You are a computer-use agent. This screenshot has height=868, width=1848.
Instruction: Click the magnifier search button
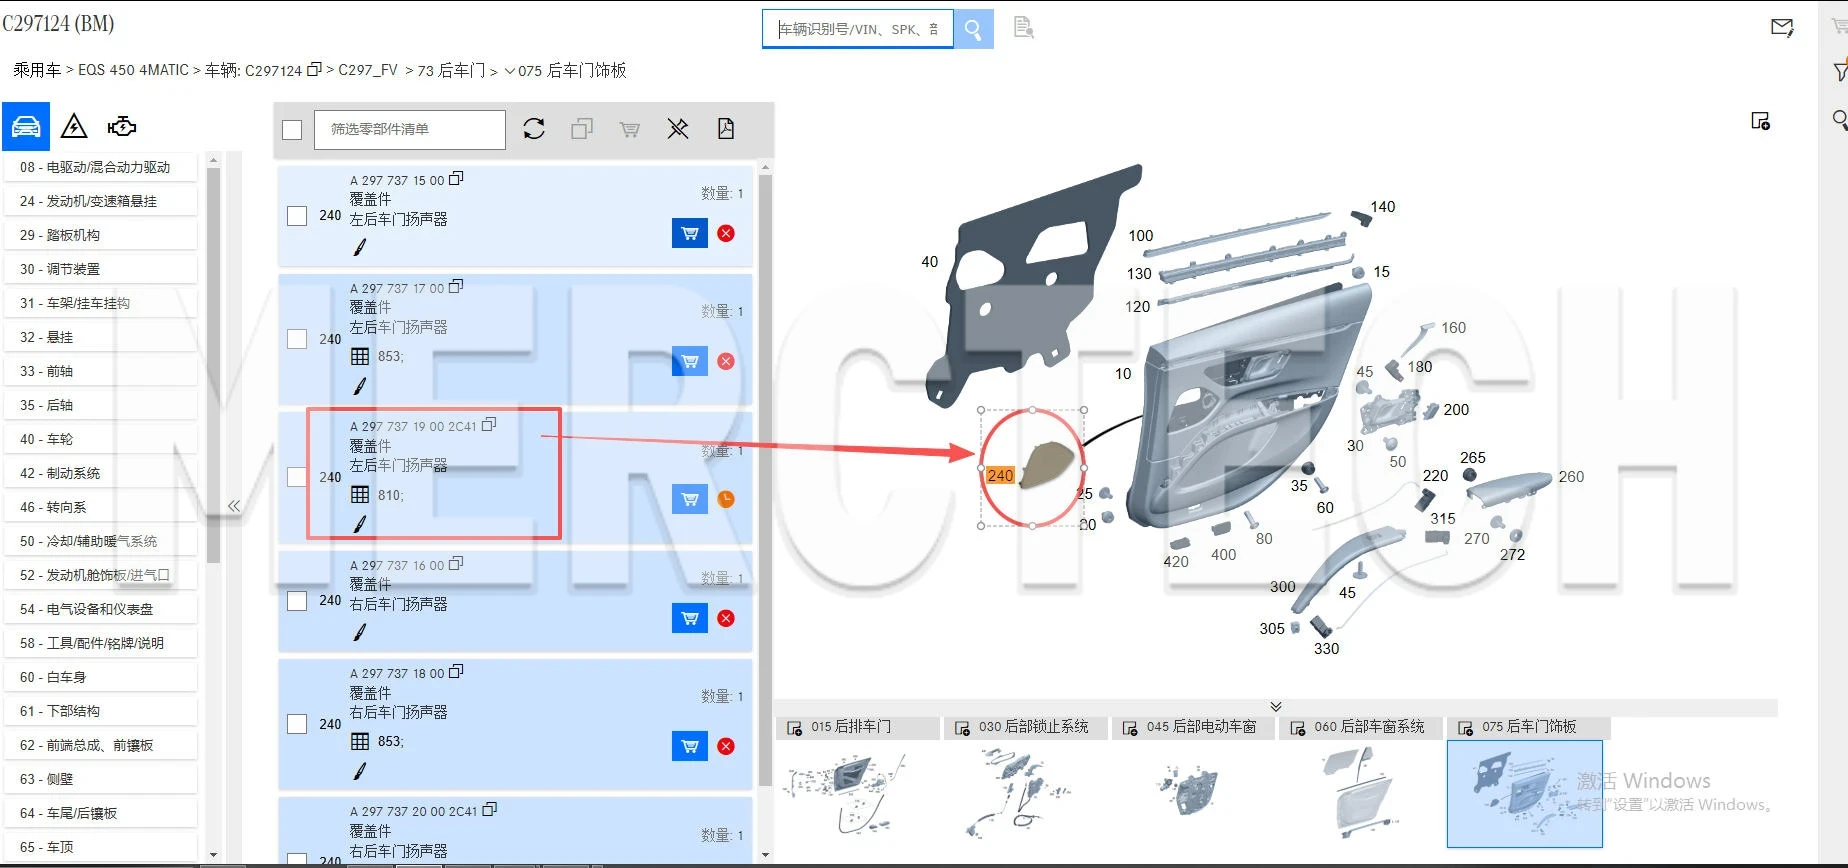click(972, 30)
